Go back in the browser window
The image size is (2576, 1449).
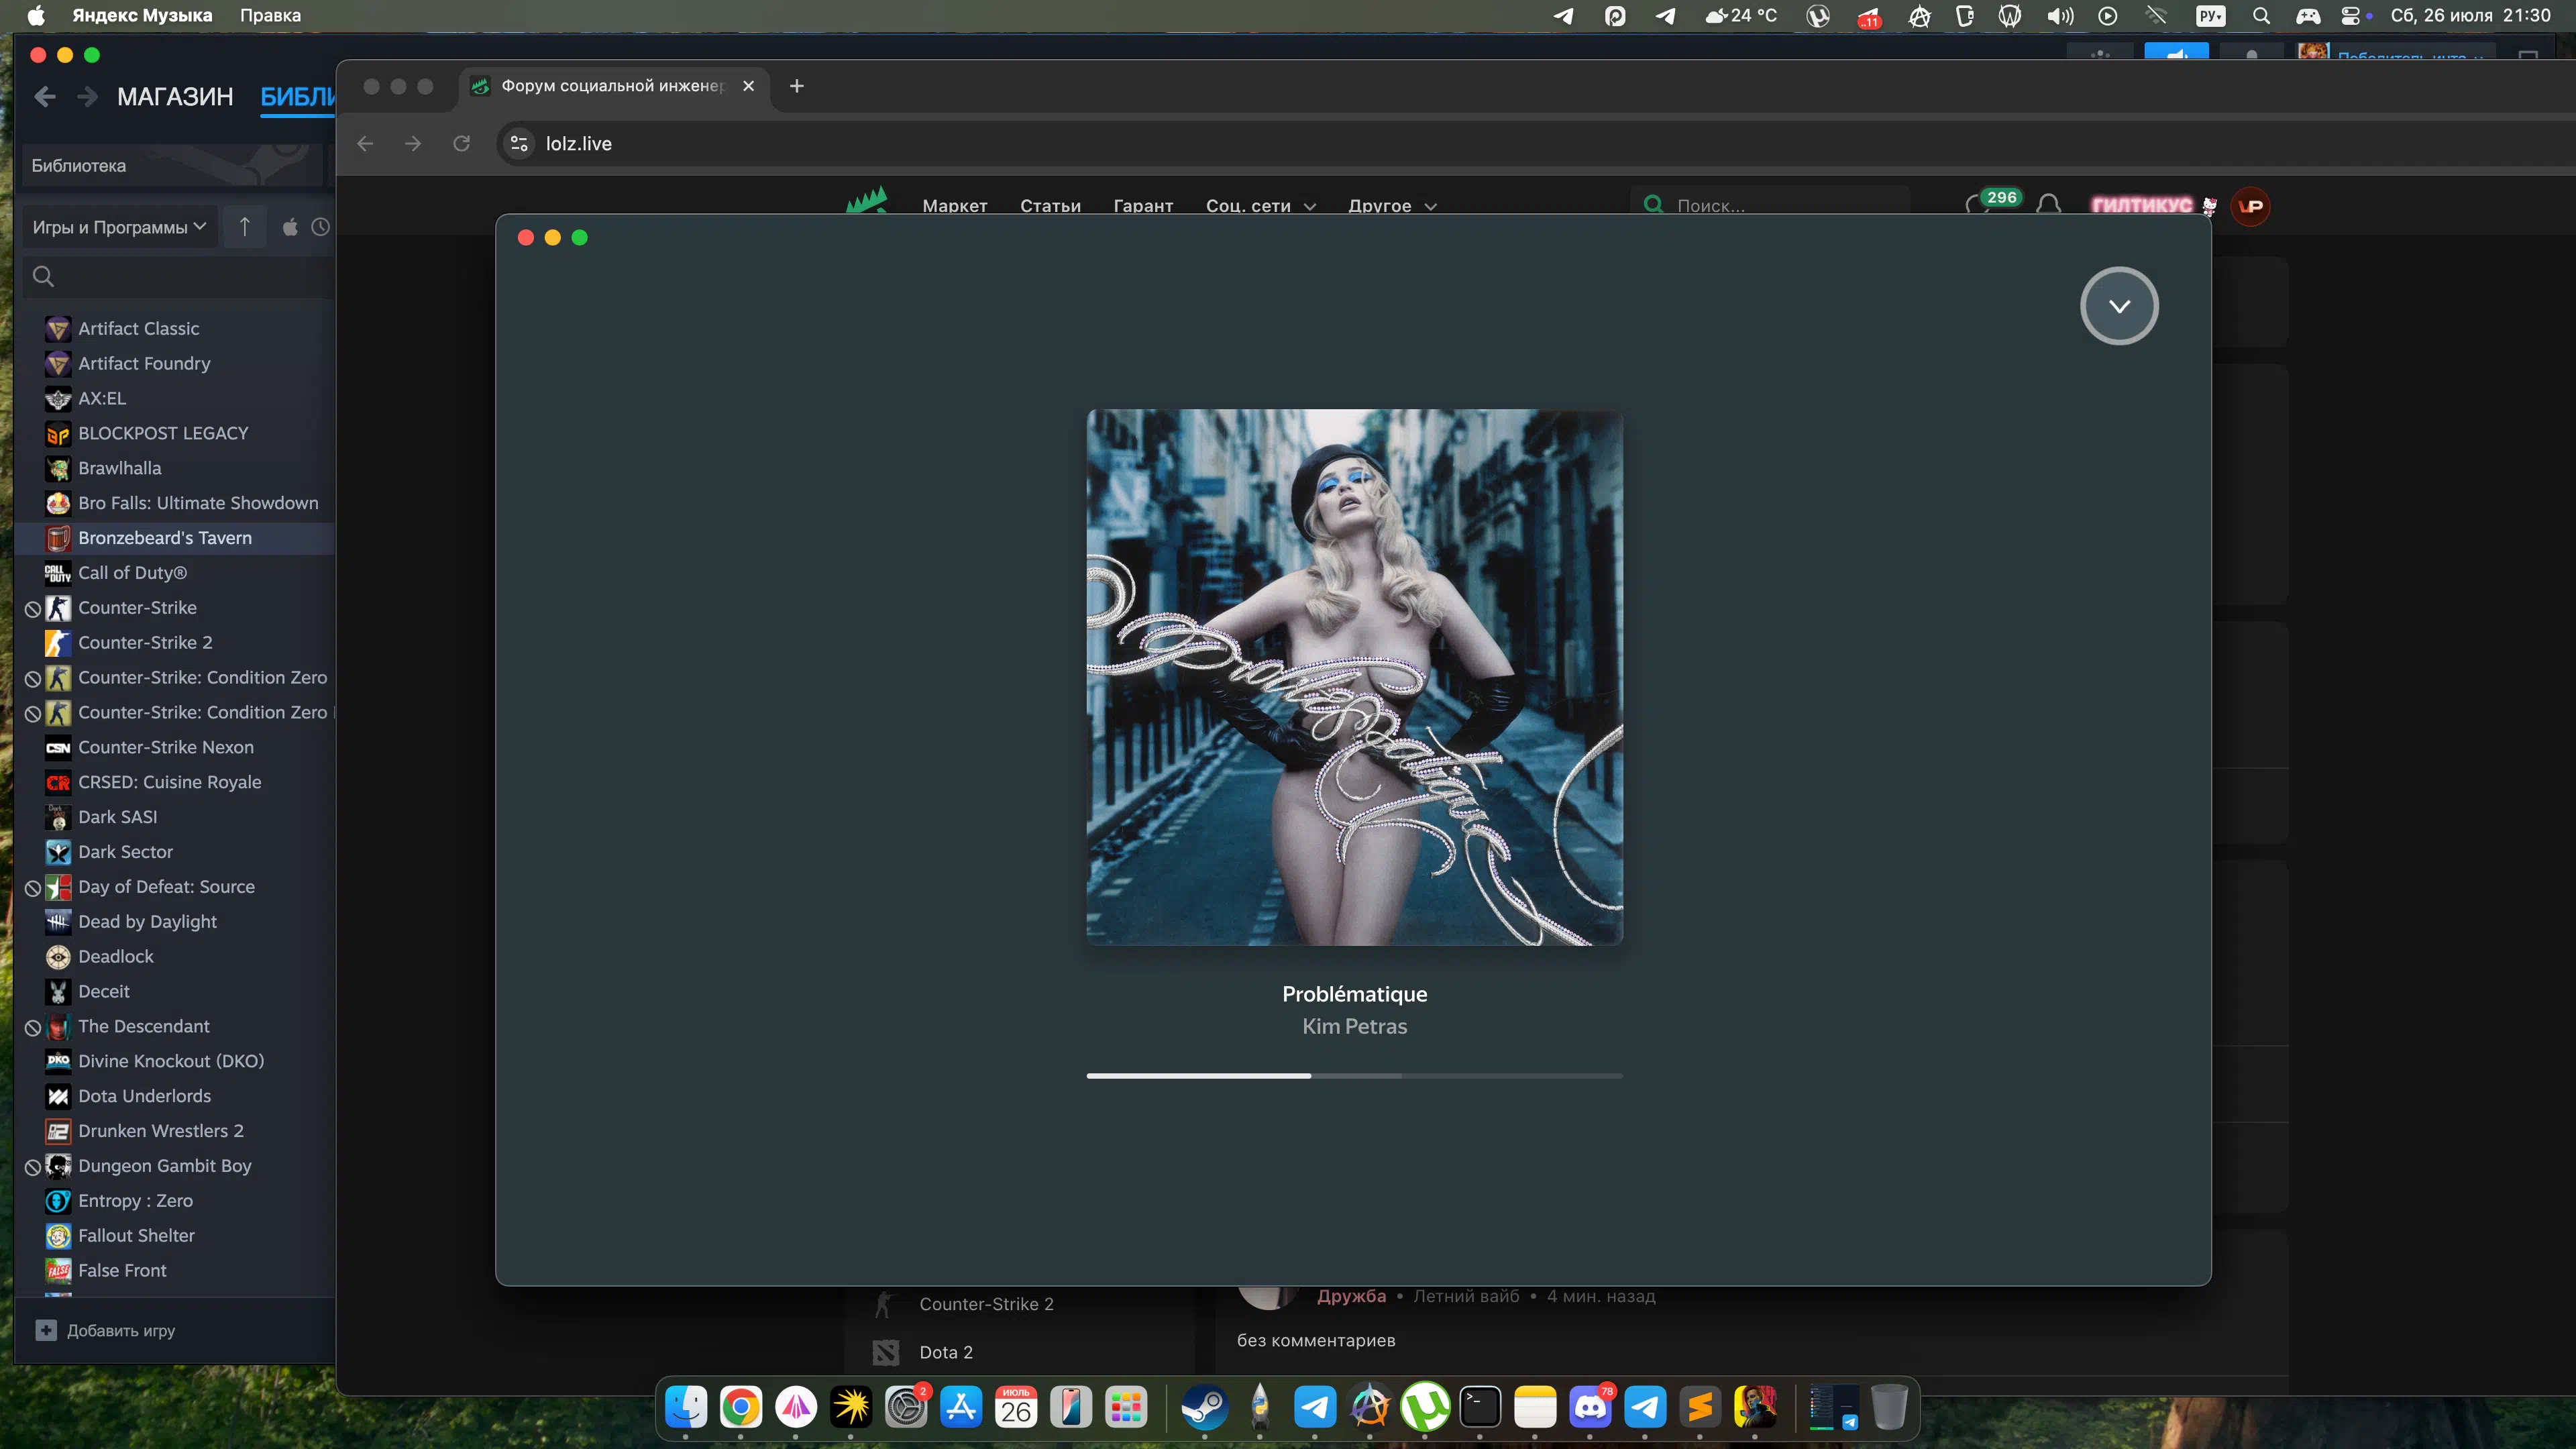pos(365,144)
